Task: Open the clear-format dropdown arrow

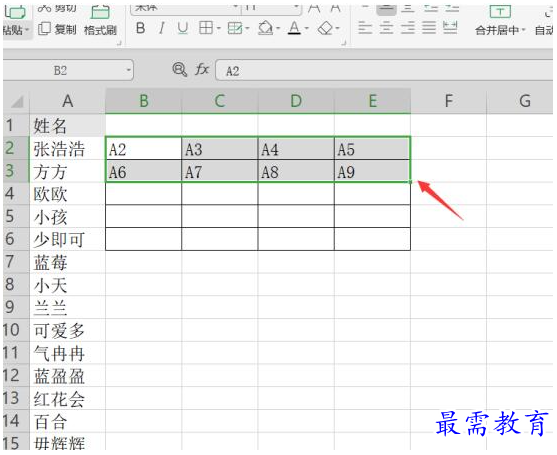Action: pyautogui.click(x=337, y=28)
